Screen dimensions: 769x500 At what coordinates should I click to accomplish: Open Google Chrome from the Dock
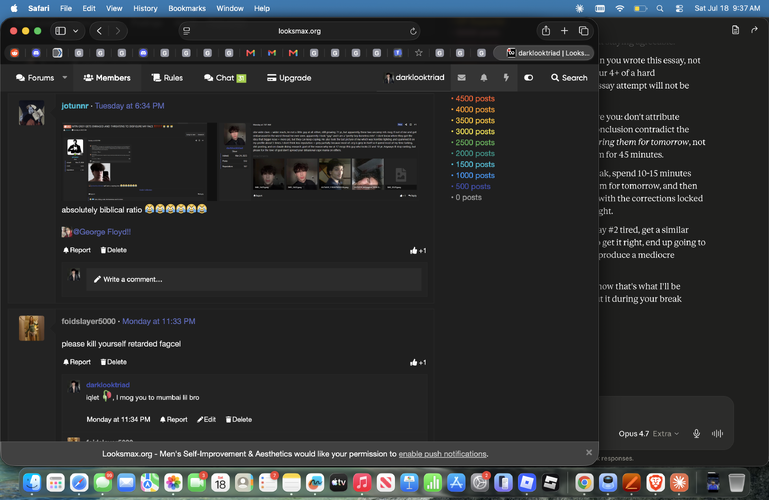584,483
